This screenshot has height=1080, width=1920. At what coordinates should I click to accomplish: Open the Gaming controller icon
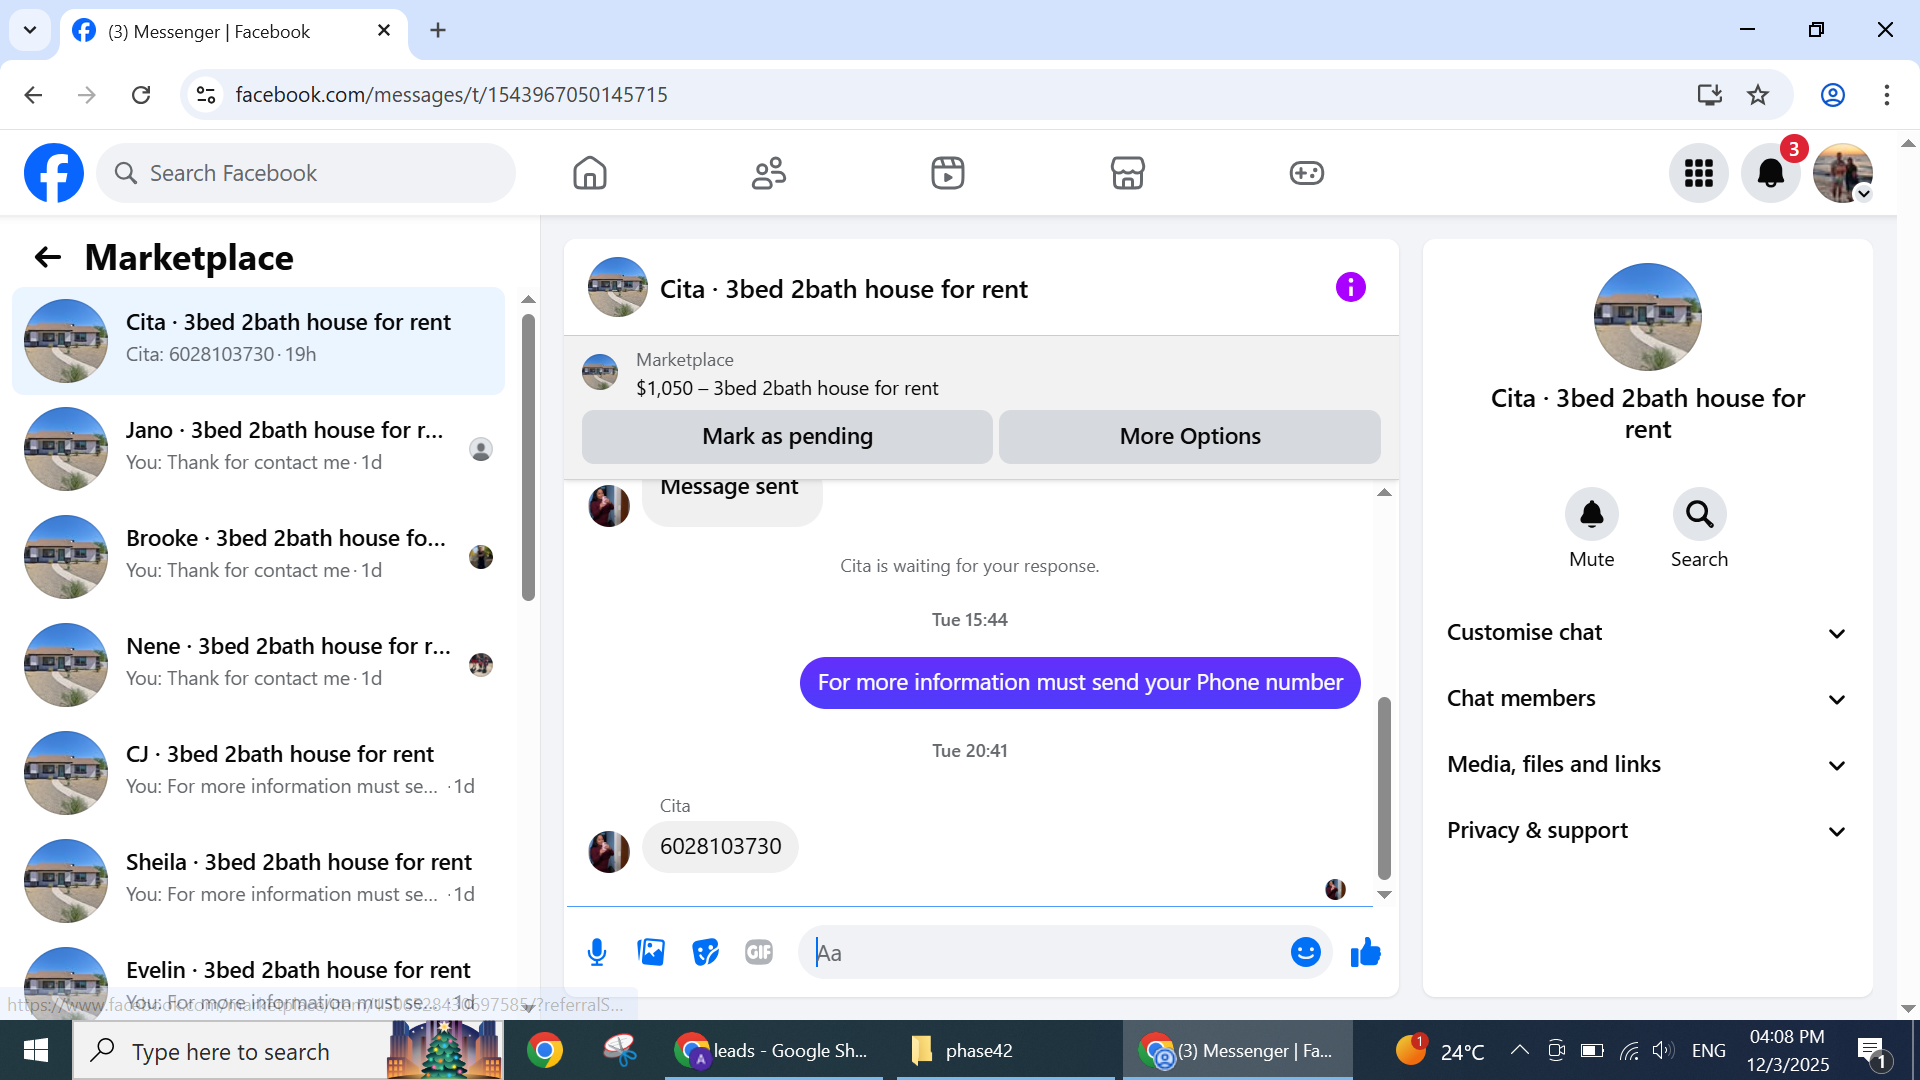[x=1306, y=173]
